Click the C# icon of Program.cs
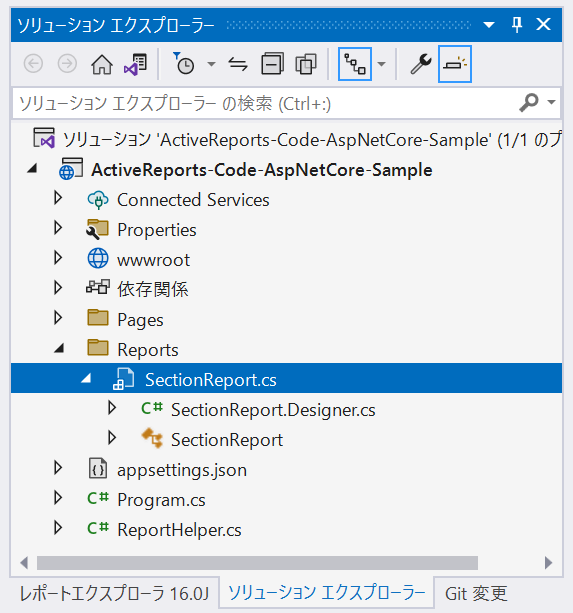This screenshot has width=573, height=613. tap(98, 498)
